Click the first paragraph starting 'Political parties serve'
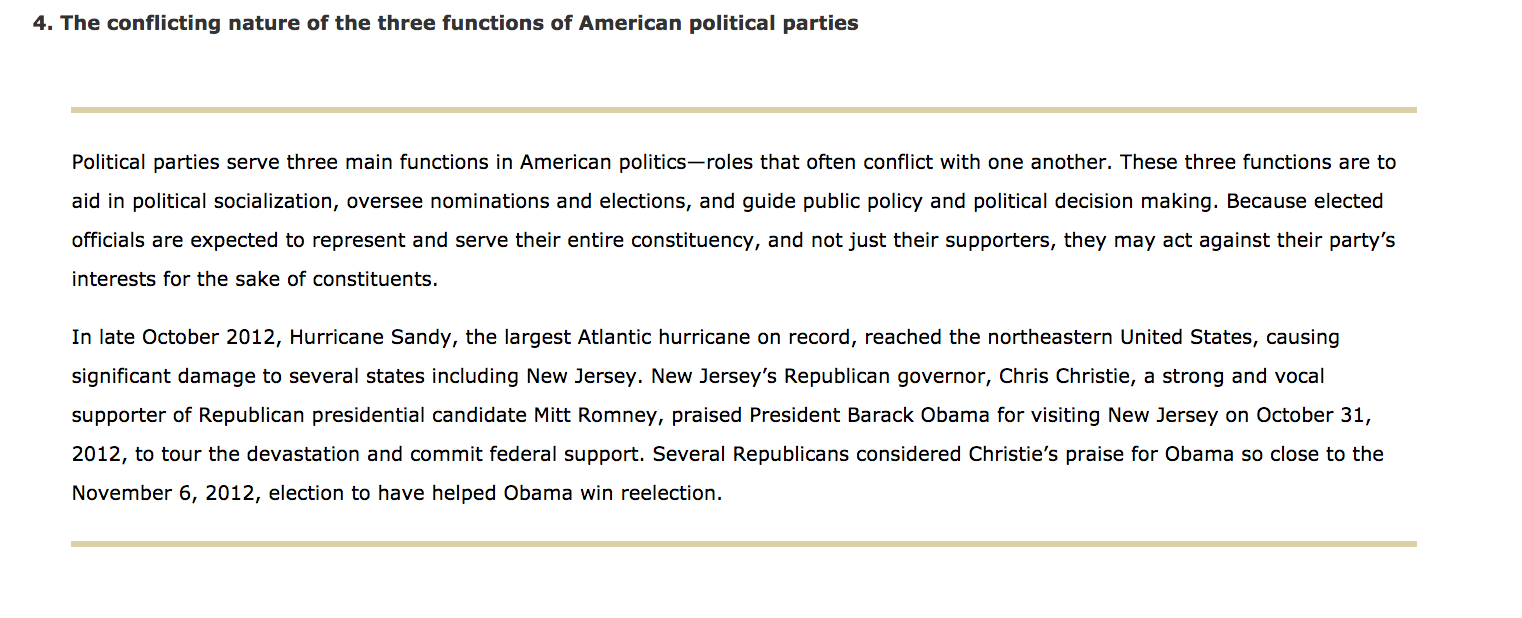Image resolution: width=1522 pixels, height=618 pixels. coord(734,220)
